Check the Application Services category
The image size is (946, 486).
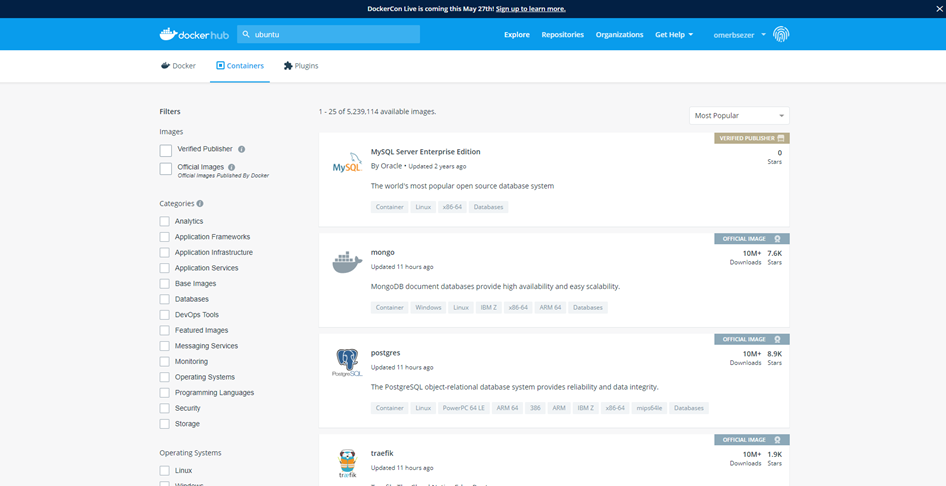point(165,268)
